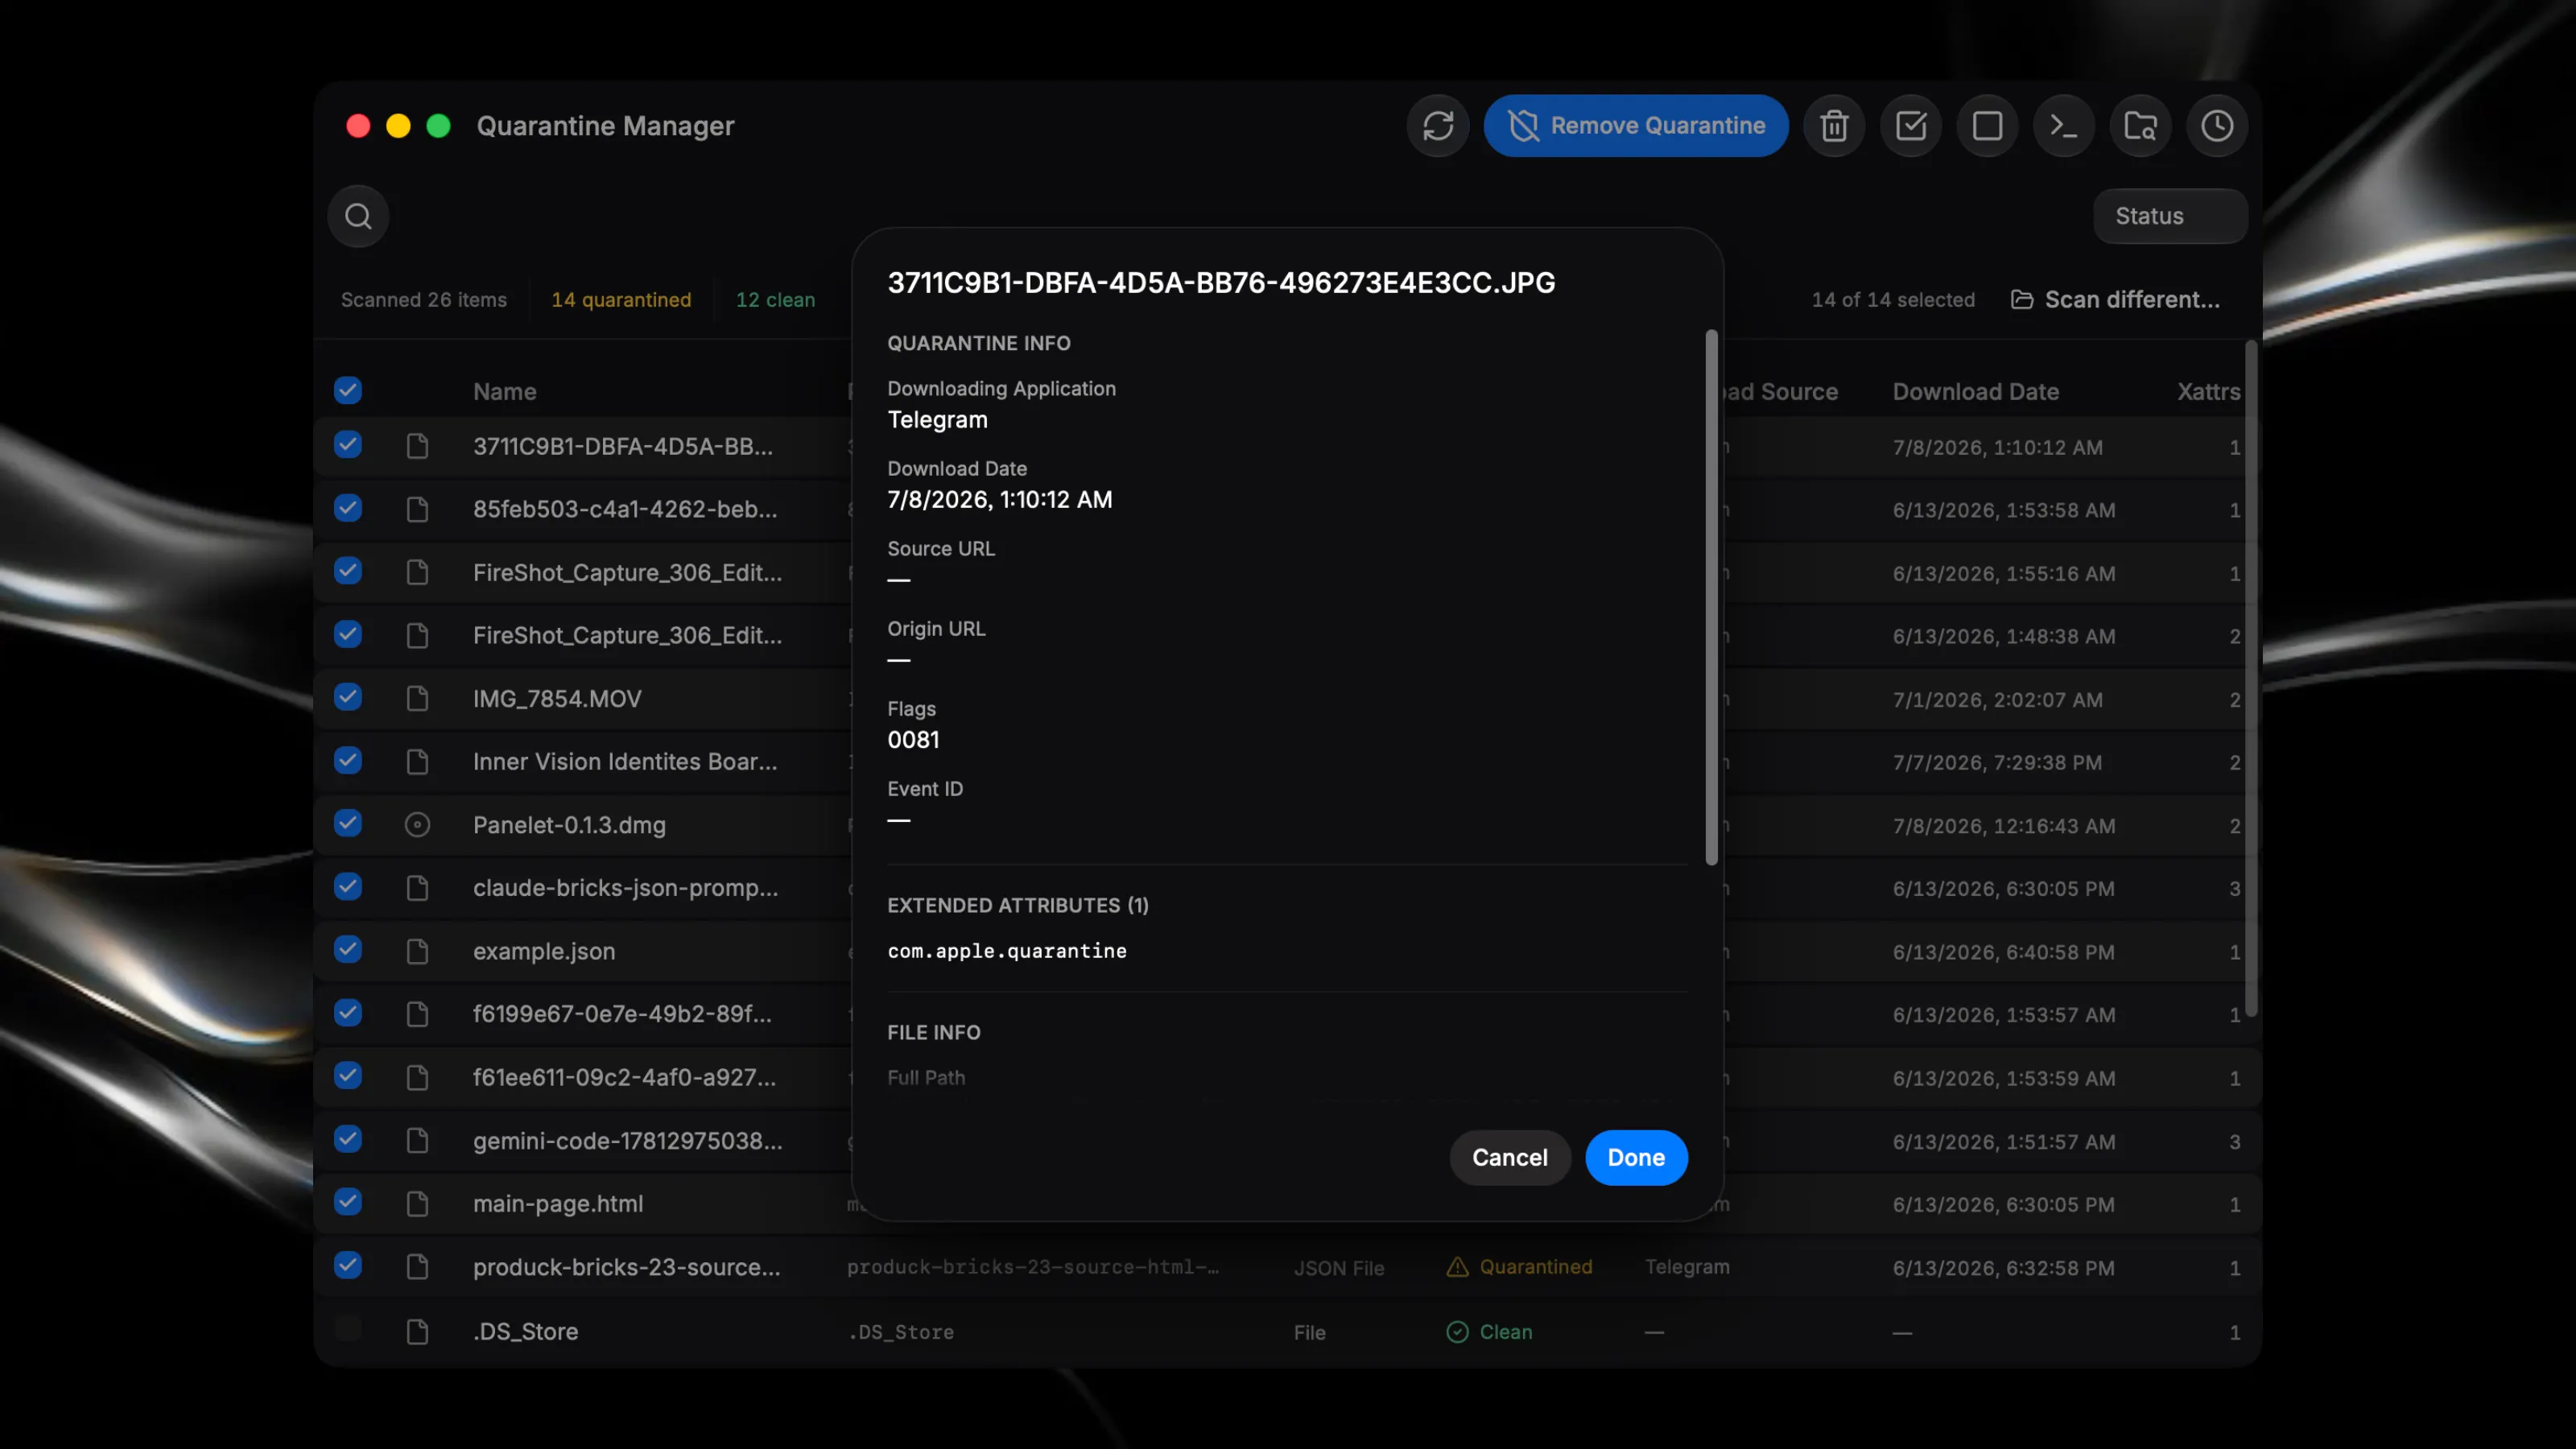The width and height of the screenshot is (2576, 1449).
Task: Click the shield icon in Remove Quarantine
Action: (1523, 126)
